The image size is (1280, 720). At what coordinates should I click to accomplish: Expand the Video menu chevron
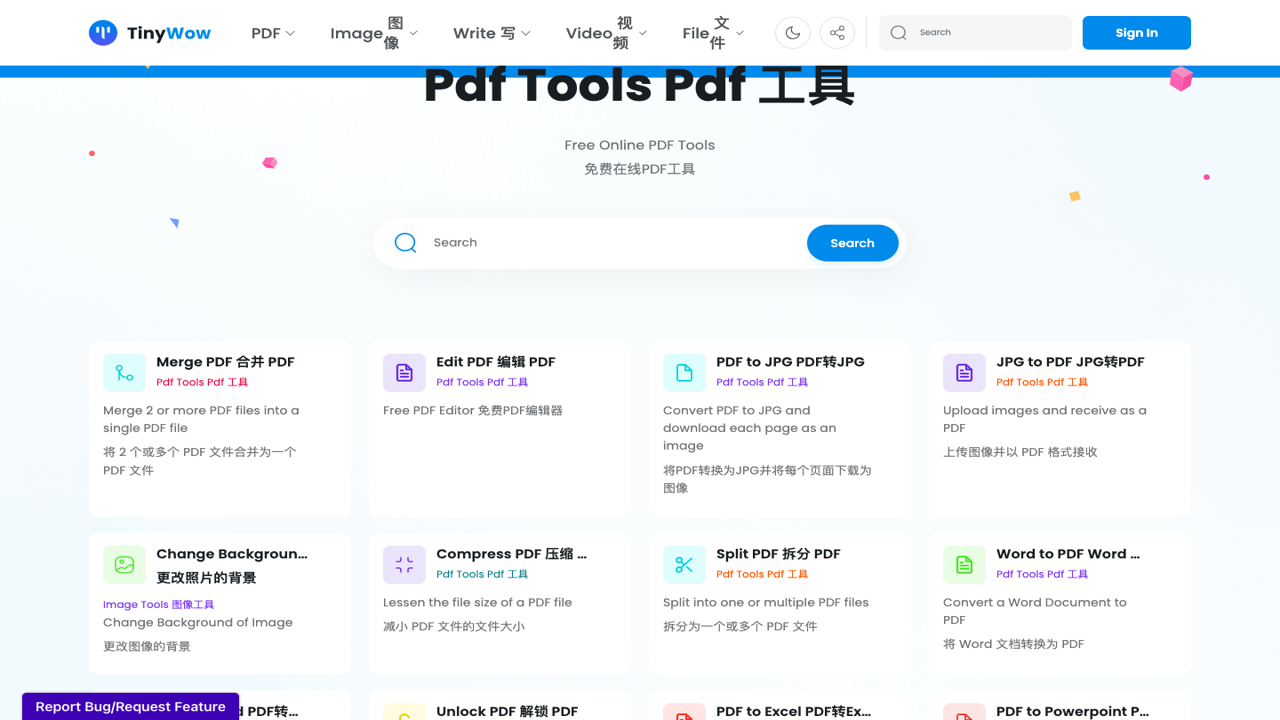tap(643, 33)
